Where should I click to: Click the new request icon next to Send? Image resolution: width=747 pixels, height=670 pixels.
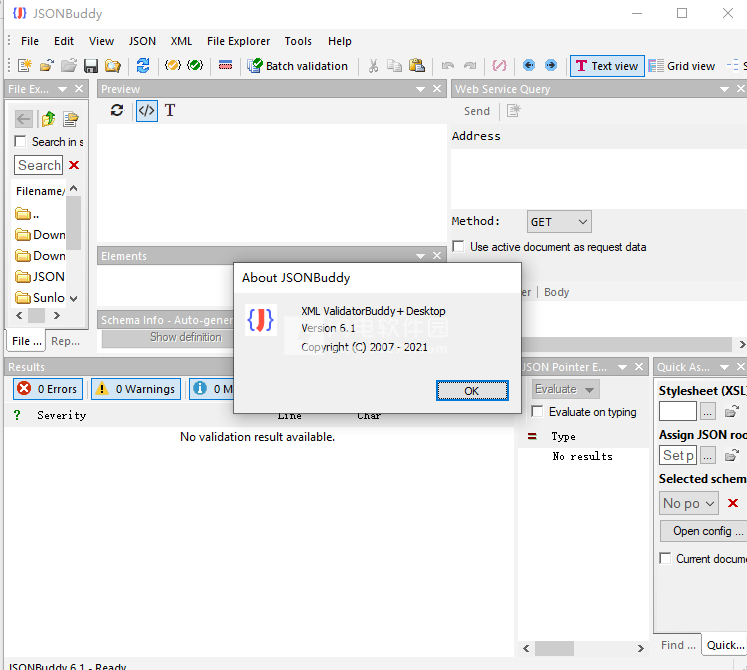point(514,111)
